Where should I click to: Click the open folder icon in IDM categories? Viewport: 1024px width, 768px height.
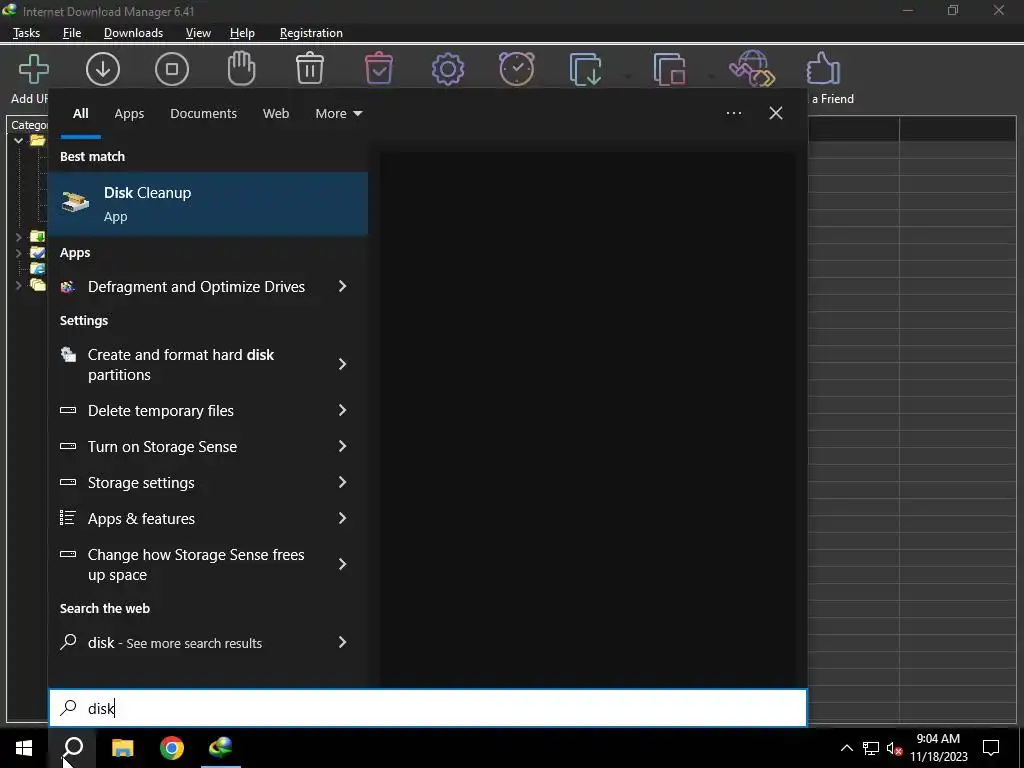[x=38, y=140]
